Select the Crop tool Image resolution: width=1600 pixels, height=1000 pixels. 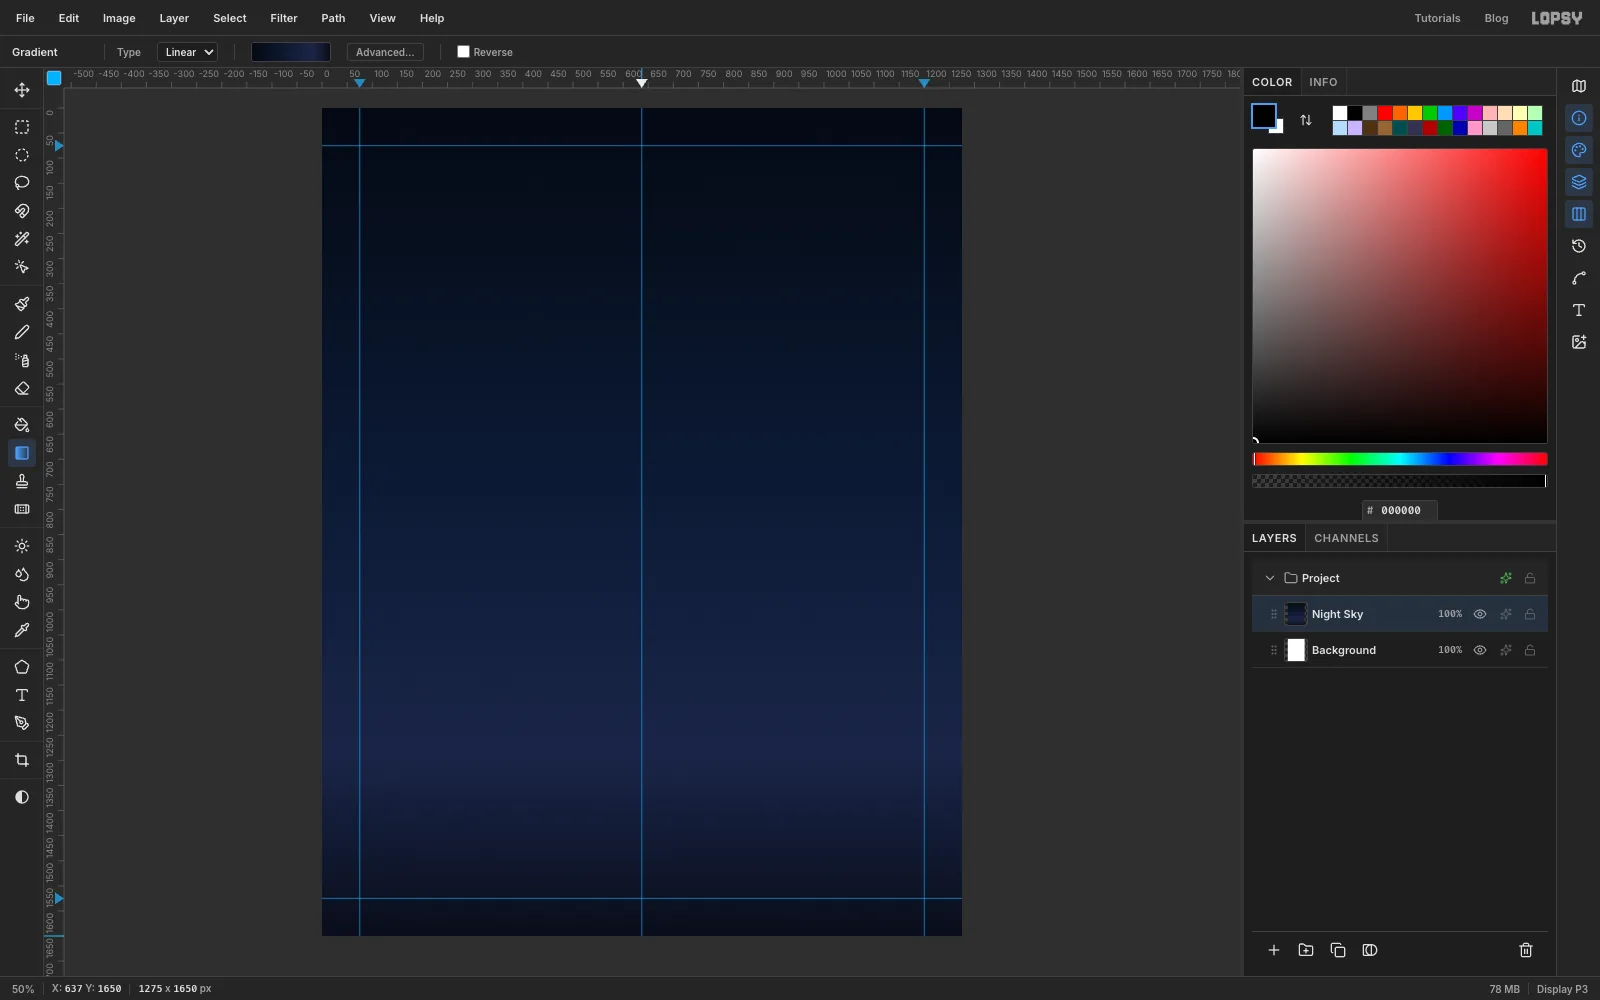22,760
